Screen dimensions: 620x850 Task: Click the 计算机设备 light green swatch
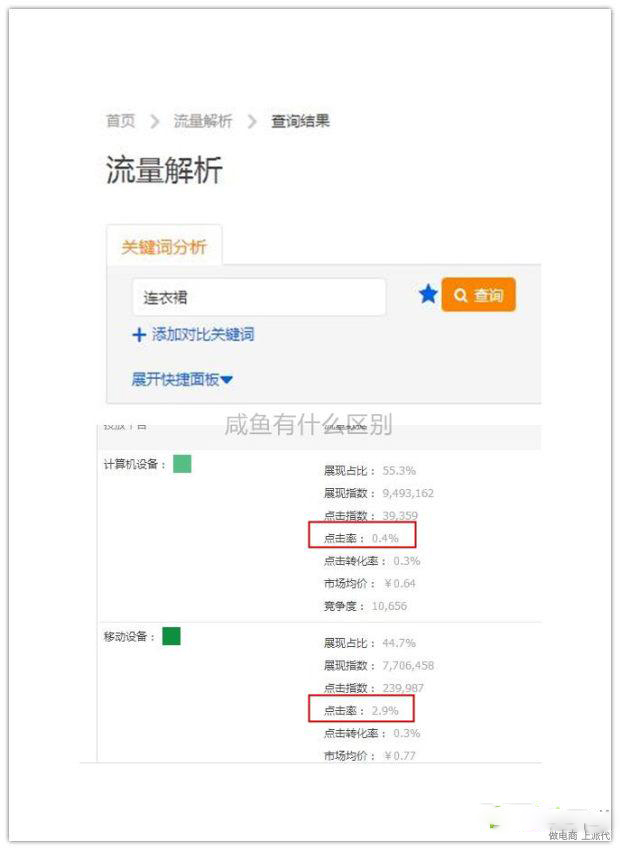(182, 464)
